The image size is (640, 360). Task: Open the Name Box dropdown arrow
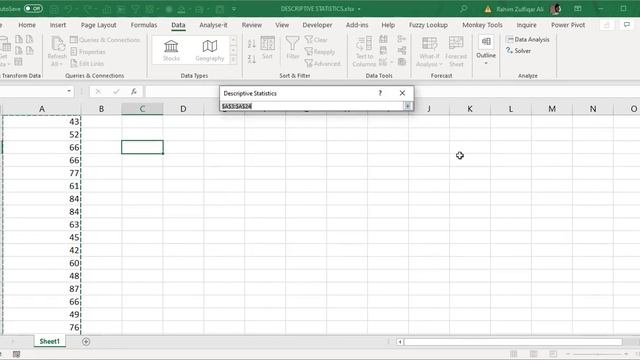(x=69, y=91)
